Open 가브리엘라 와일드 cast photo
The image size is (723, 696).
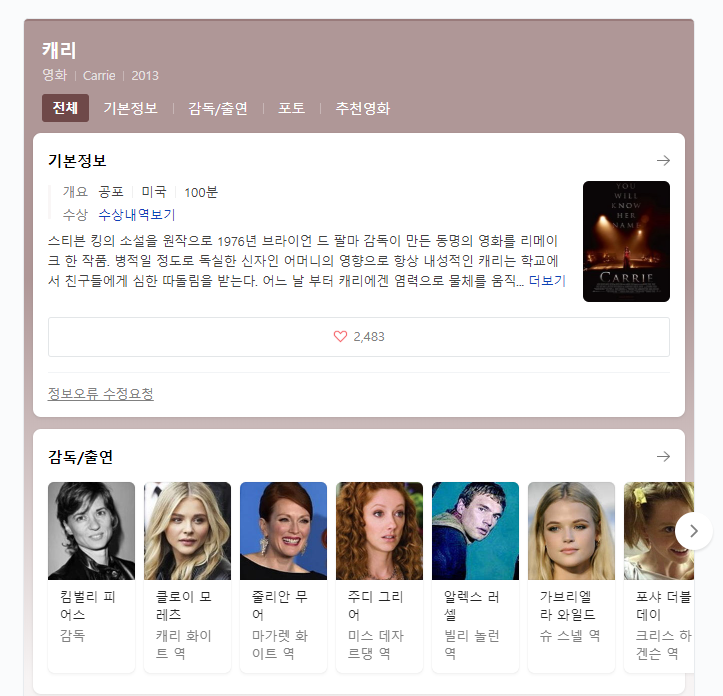coord(571,531)
